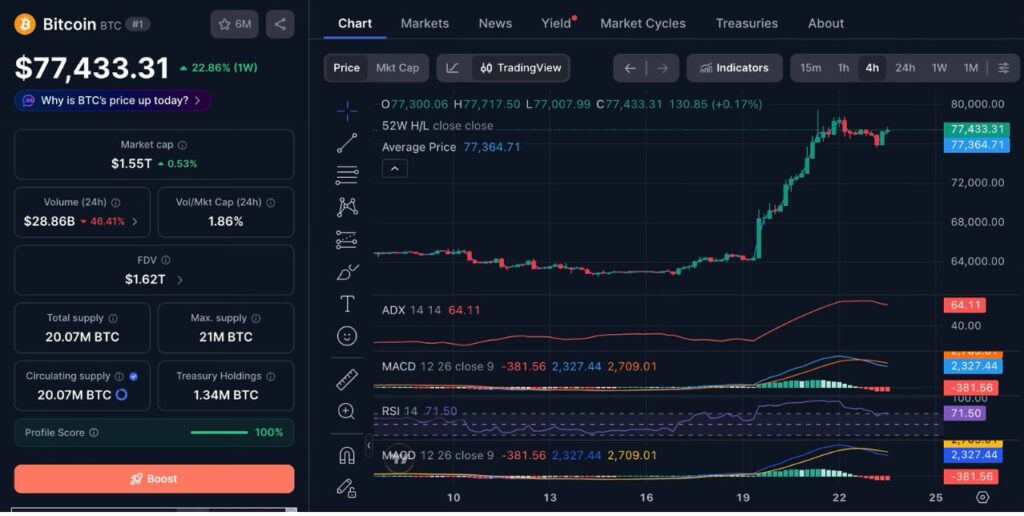Set interval to 15m
The width and height of the screenshot is (1024, 516).
[x=810, y=68]
